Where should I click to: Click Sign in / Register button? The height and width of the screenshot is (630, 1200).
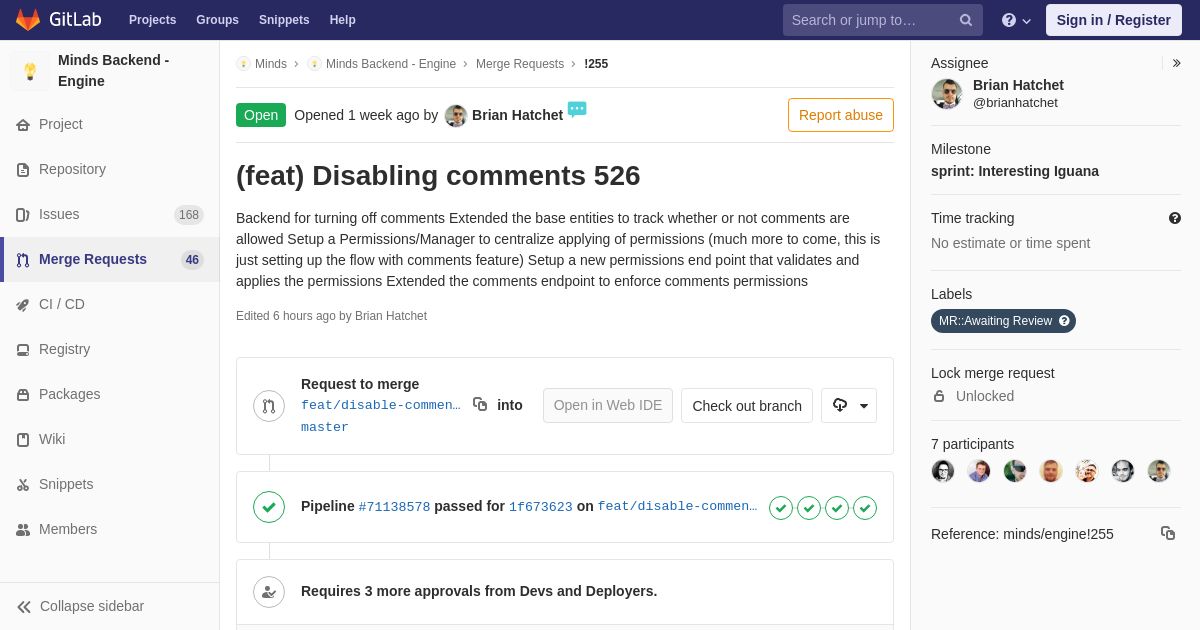1114,20
